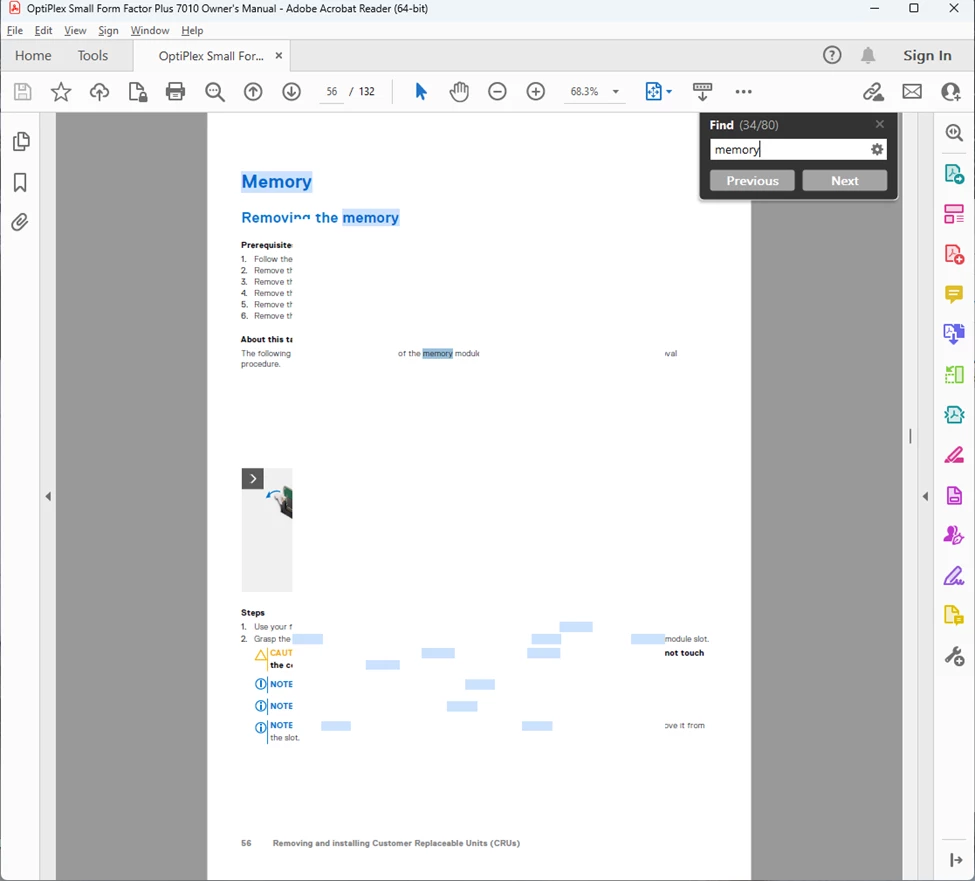Send file by email icon
The height and width of the screenshot is (881, 975).
912,92
